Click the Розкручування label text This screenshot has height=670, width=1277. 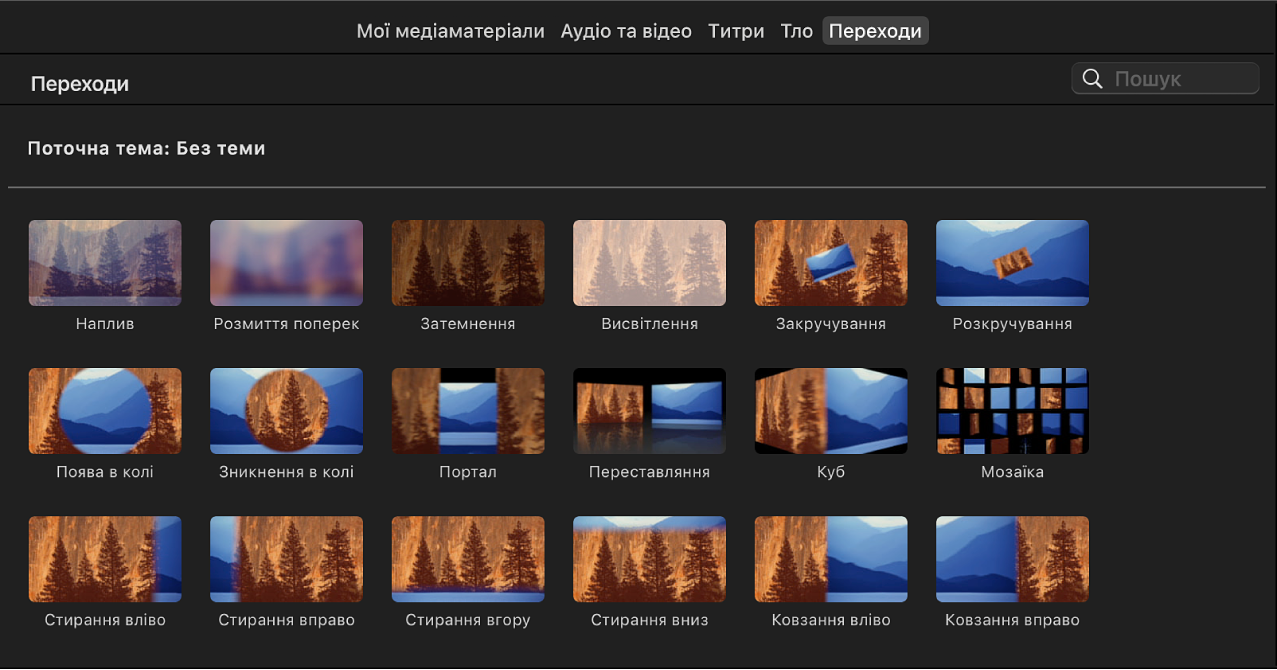coord(1012,324)
